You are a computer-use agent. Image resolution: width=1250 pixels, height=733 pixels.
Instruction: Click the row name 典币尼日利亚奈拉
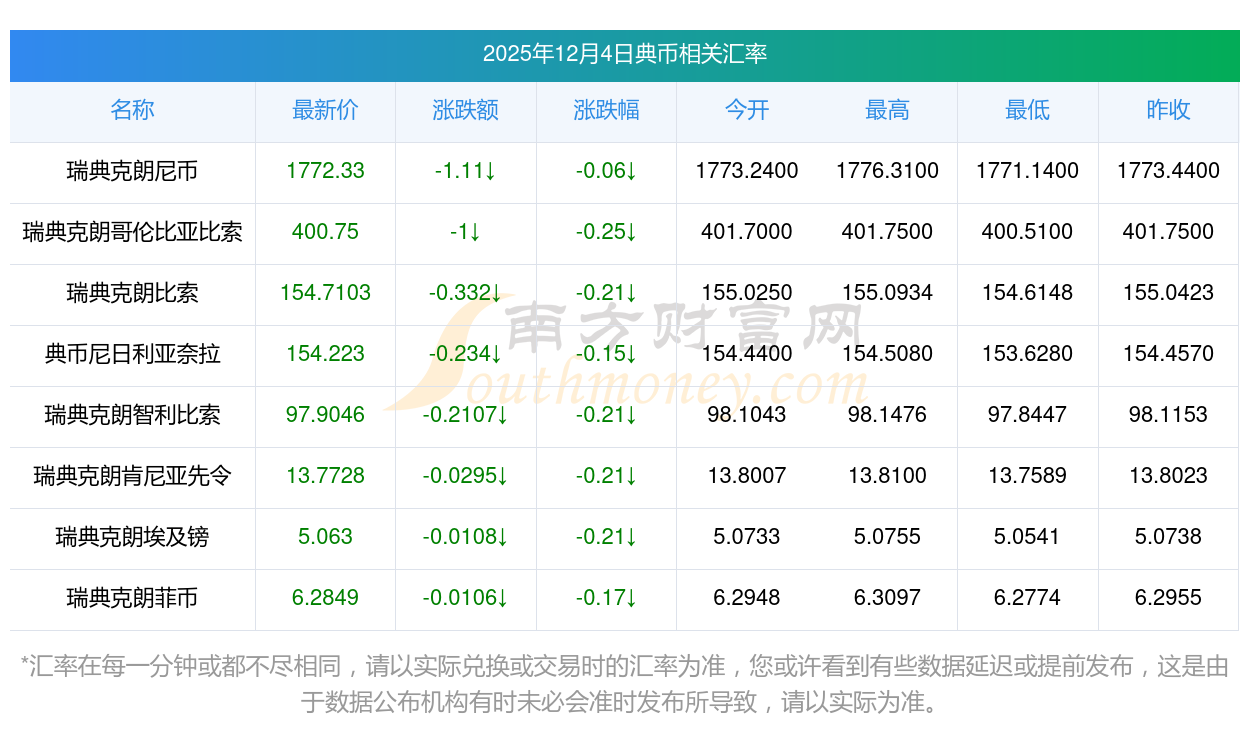133,354
